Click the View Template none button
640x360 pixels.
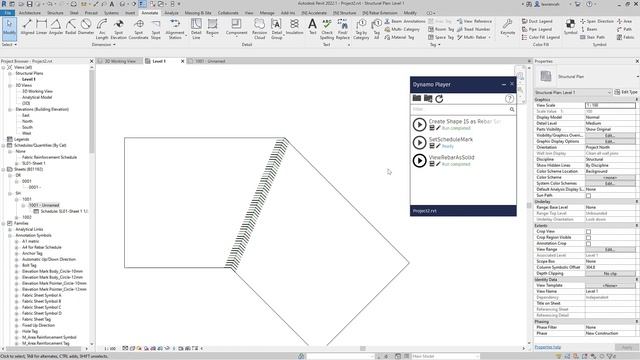[610, 286]
